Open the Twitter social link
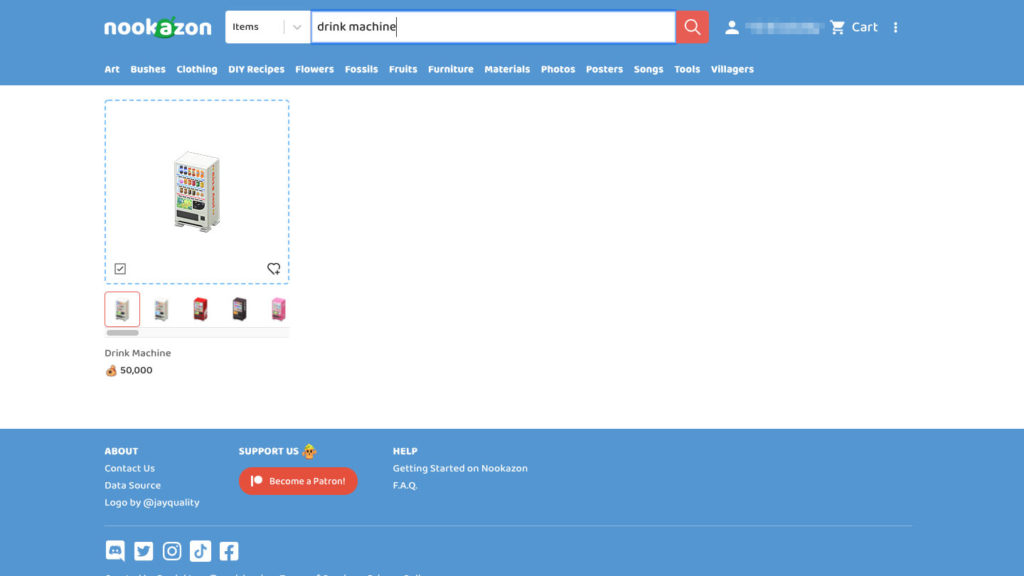The height and width of the screenshot is (576, 1024). (x=144, y=551)
